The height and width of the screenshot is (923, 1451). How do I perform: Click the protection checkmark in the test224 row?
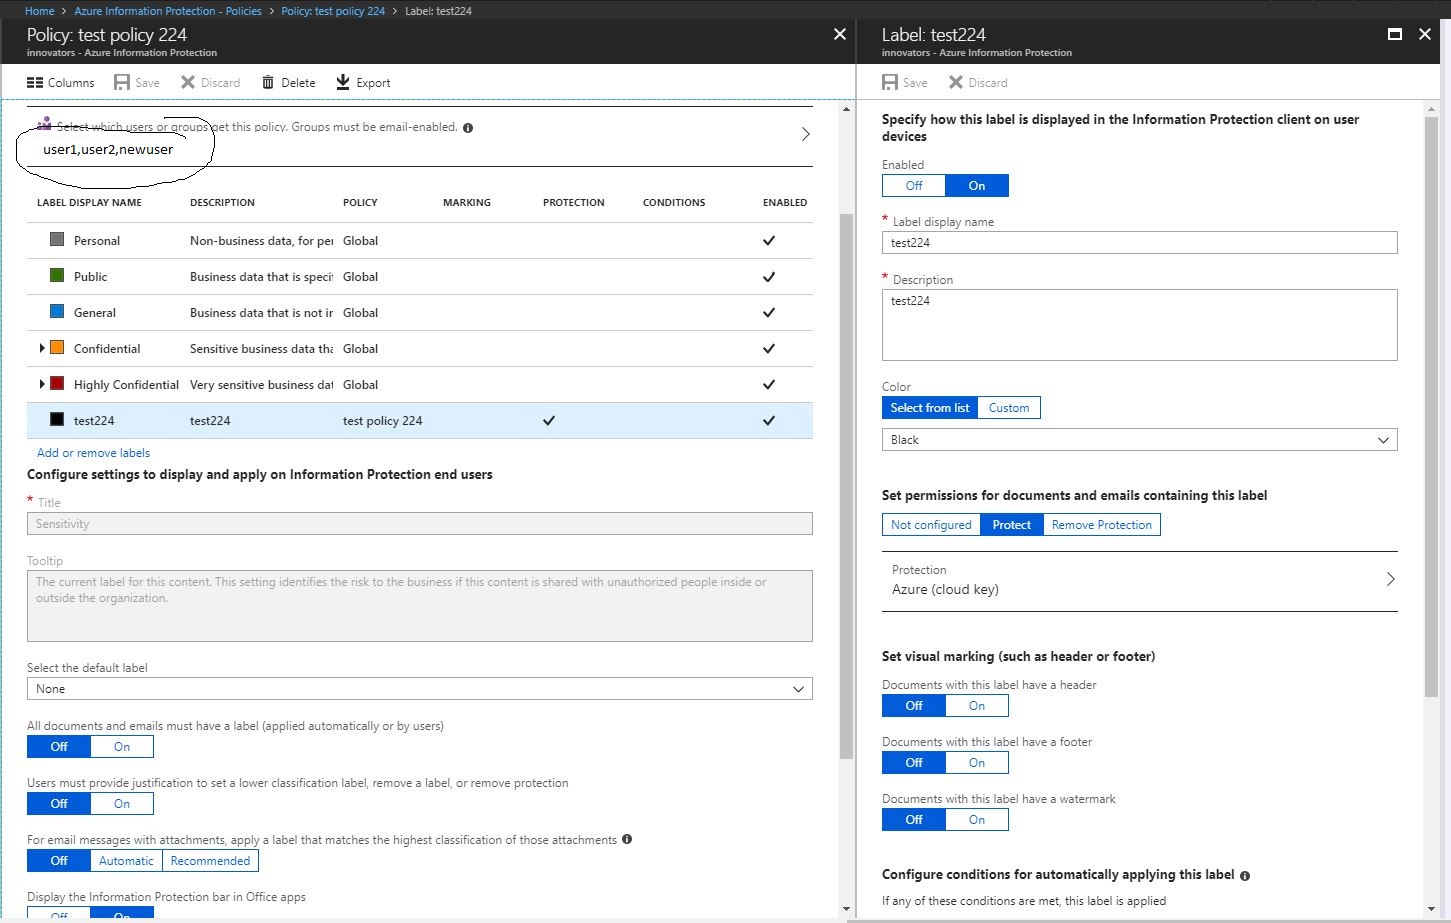(549, 421)
